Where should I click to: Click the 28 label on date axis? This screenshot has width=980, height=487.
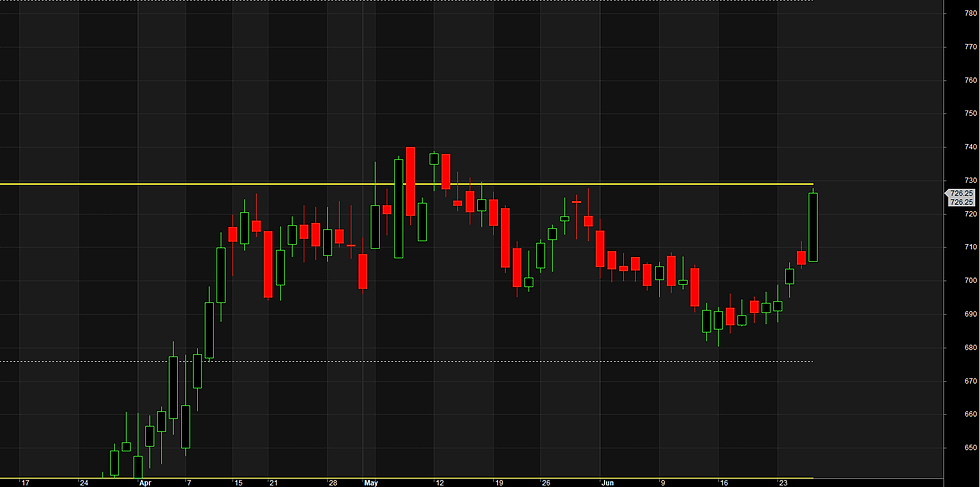(x=333, y=483)
